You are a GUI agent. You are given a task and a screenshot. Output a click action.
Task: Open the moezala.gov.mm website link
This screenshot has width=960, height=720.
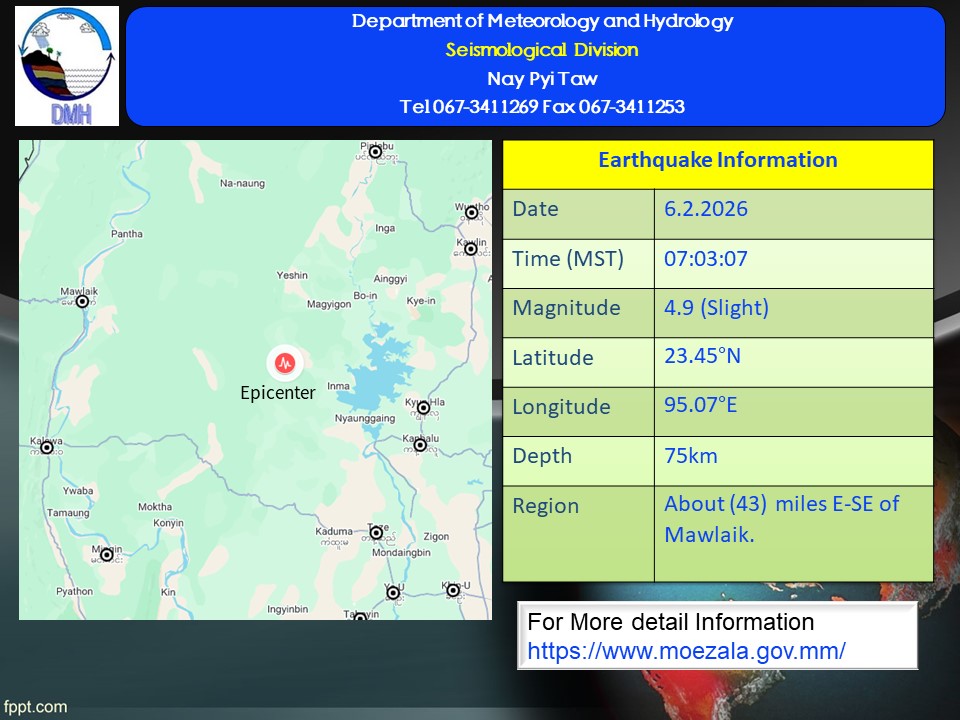click(x=686, y=650)
